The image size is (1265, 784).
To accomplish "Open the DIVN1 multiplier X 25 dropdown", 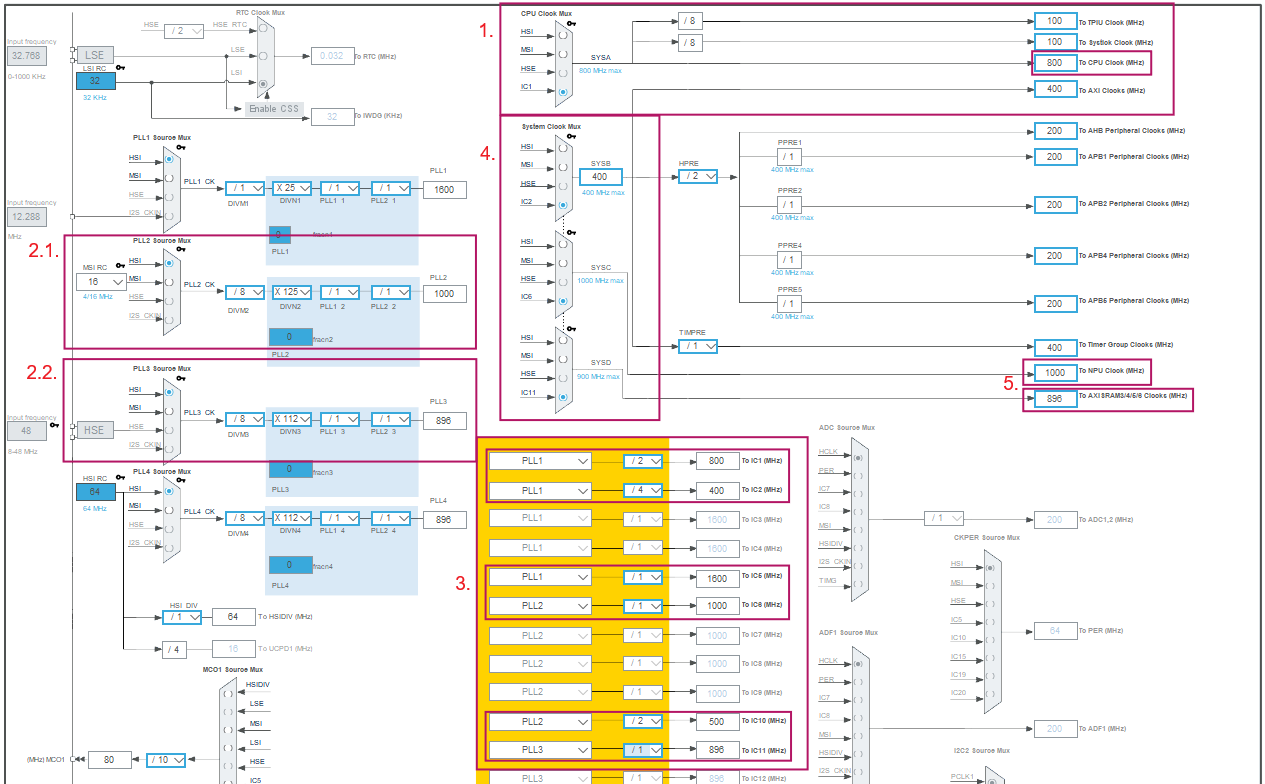I will [294, 187].
